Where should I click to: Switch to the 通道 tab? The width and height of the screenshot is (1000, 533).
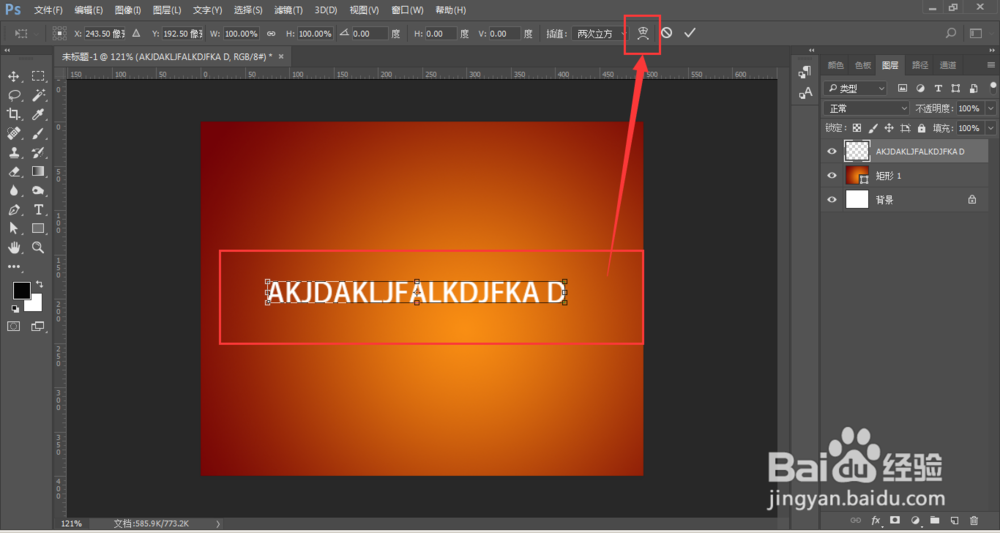(x=948, y=65)
